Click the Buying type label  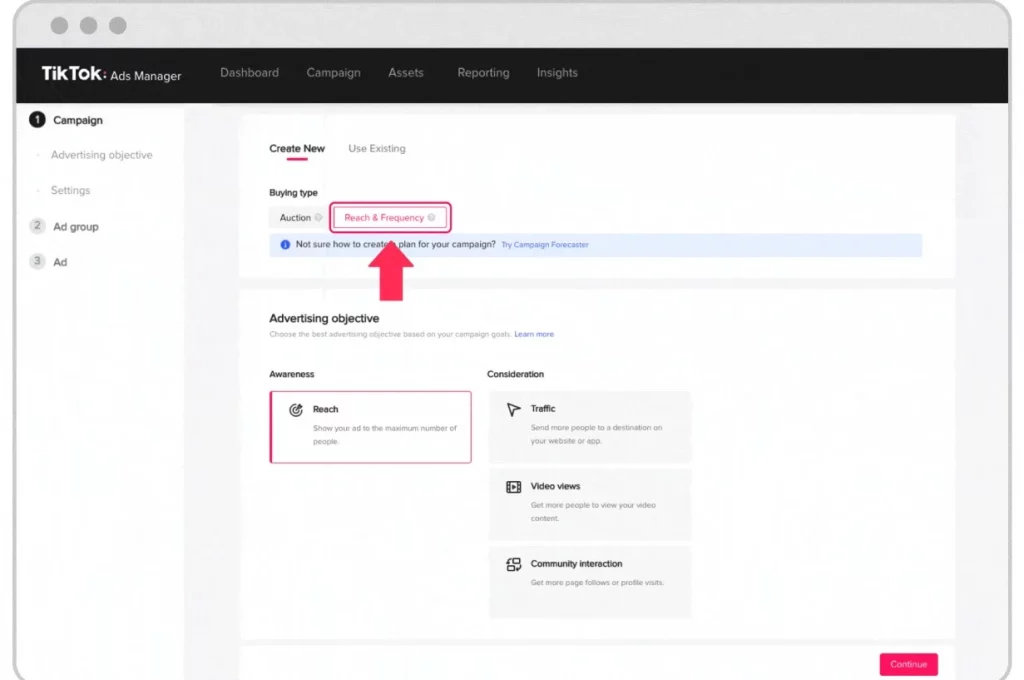pyautogui.click(x=293, y=192)
